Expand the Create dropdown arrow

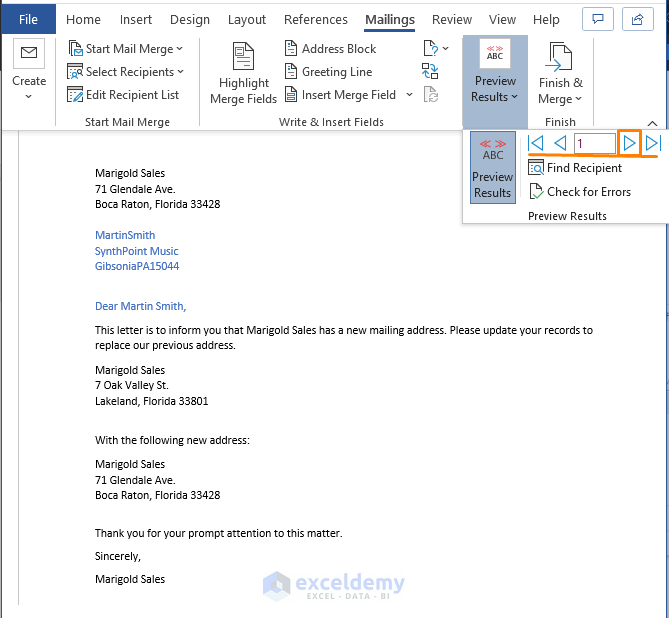pyautogui.click(x=29, y=96)
